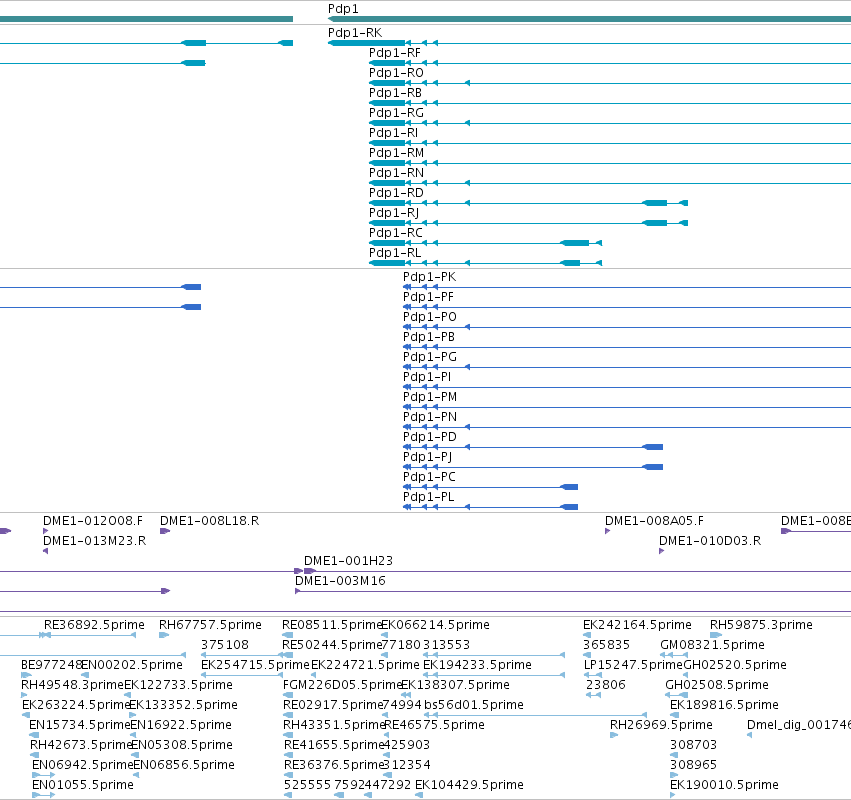
Task: Select transcript Pdp1-RF label
Action: point(395,53)
